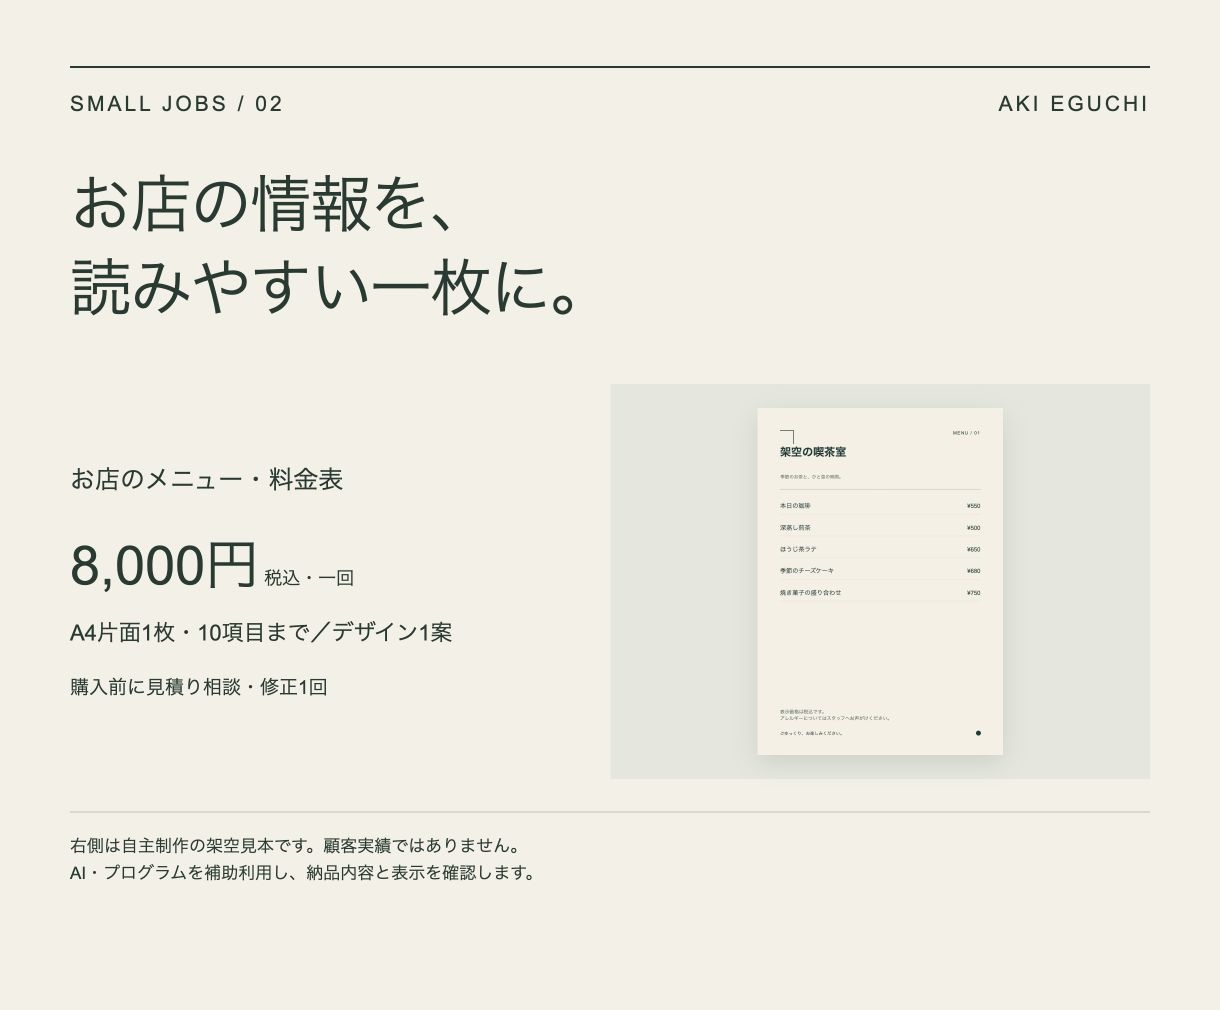
Task: Click the service title 'お店のメニュー・料金表'
Action: pos(207,479)
